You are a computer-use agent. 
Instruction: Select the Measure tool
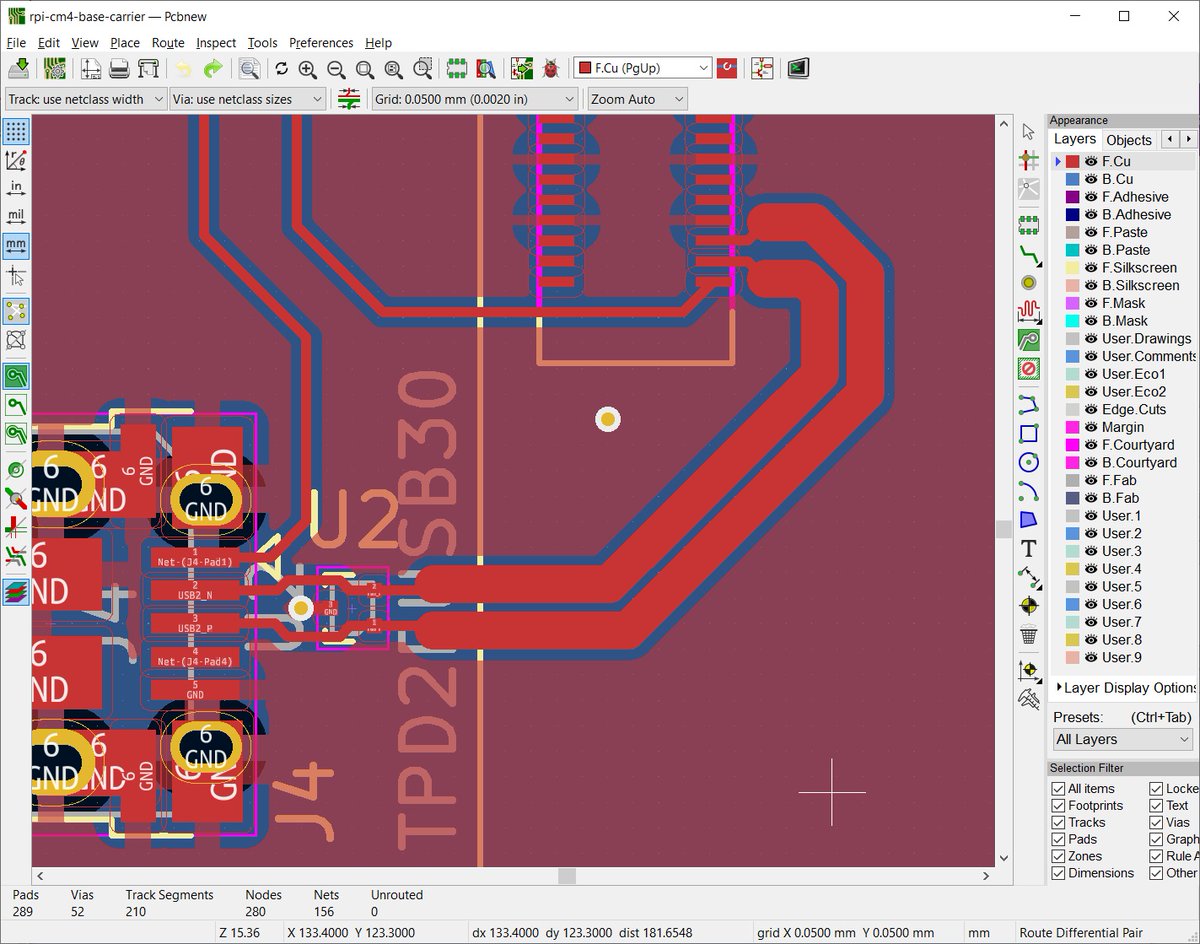pyautogui.click(x=1030, y=697)
